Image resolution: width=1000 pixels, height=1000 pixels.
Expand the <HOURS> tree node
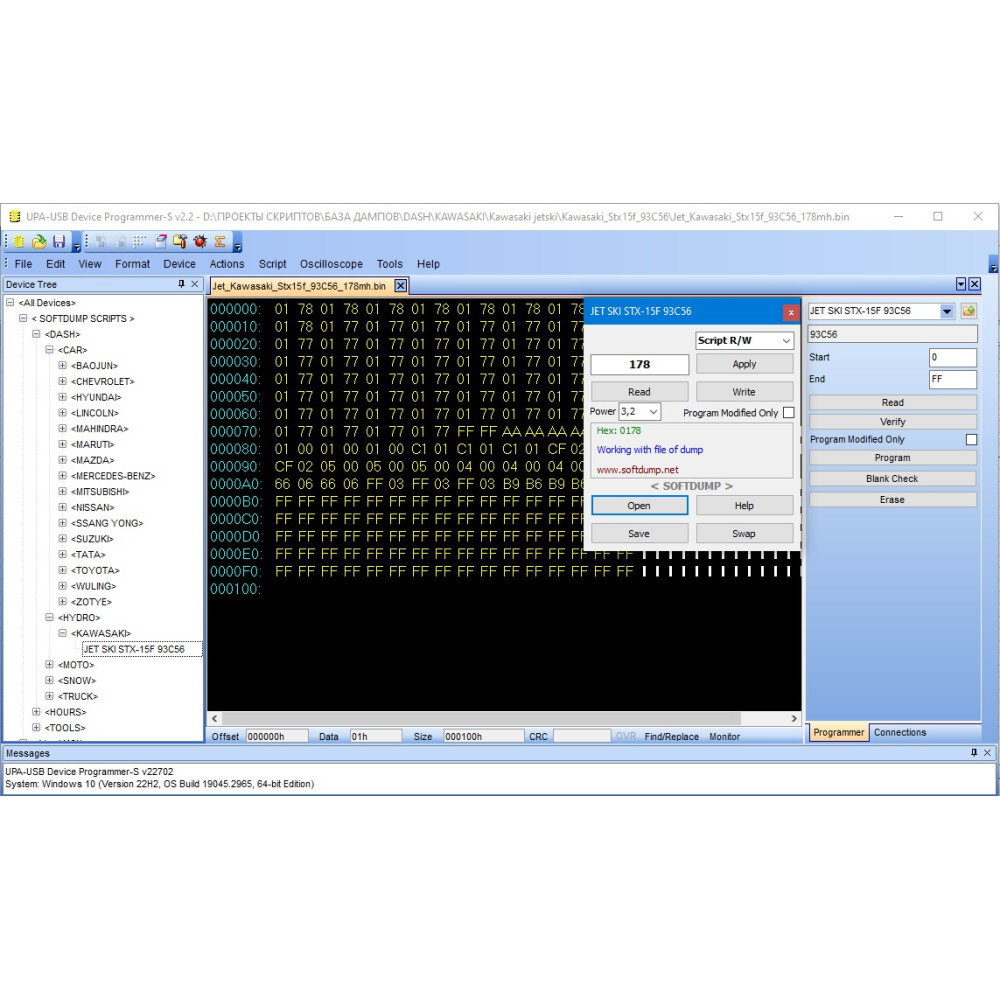[x=36, y=712]
